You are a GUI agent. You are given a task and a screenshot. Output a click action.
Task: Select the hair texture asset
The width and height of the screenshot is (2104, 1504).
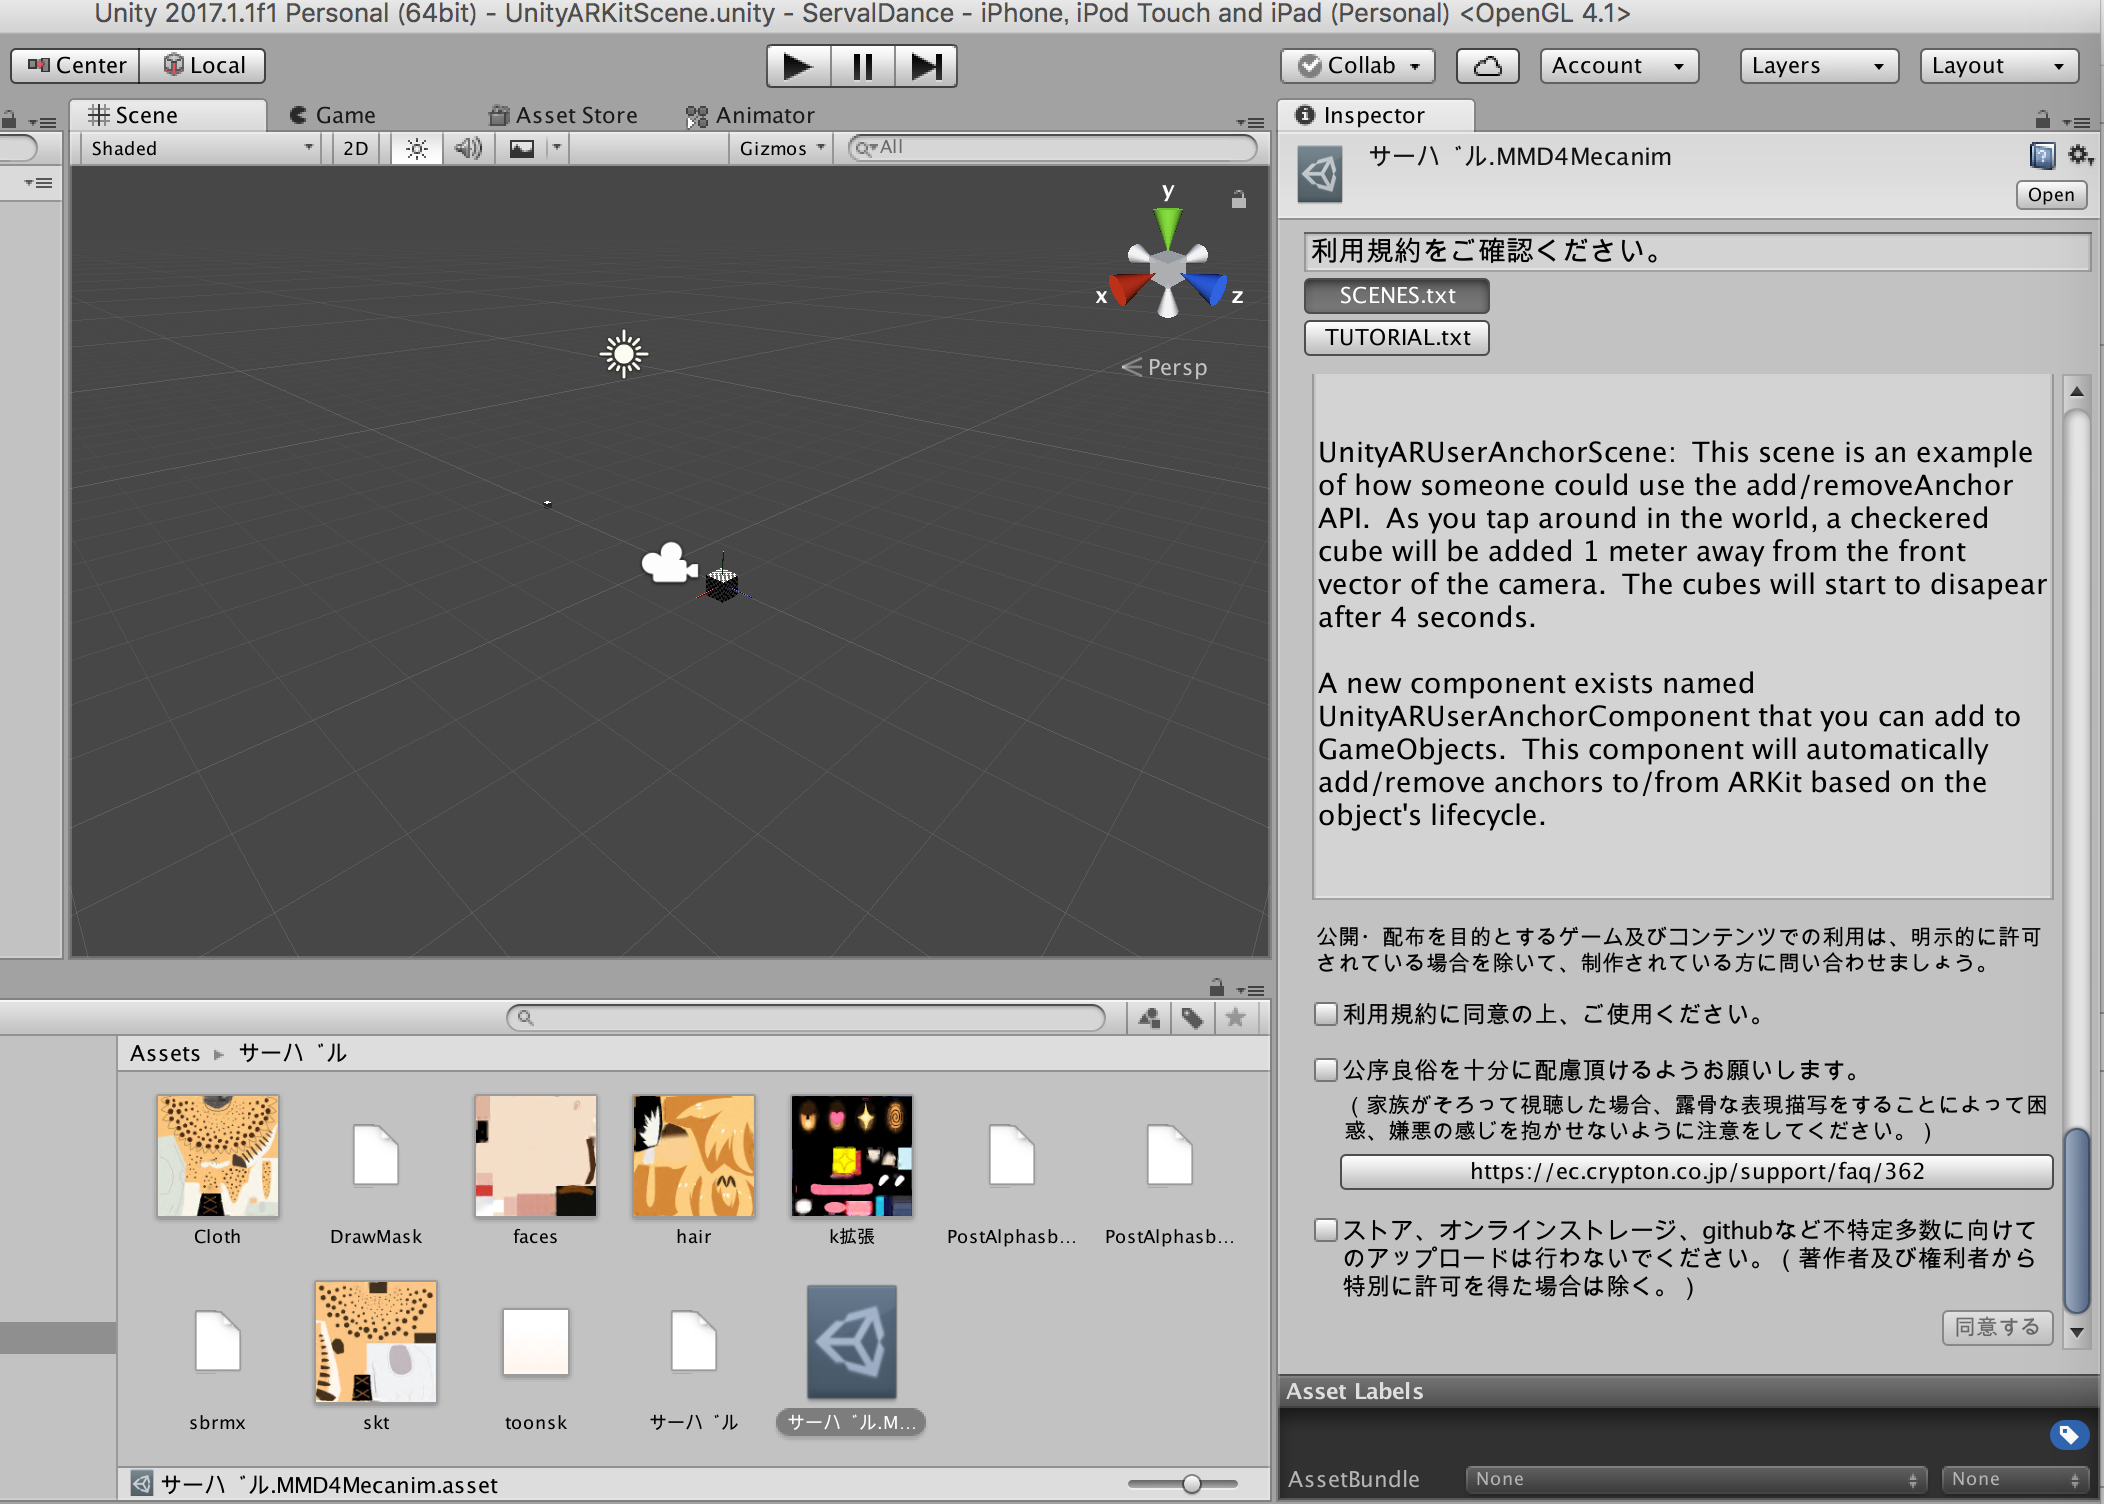(693, 1156)
